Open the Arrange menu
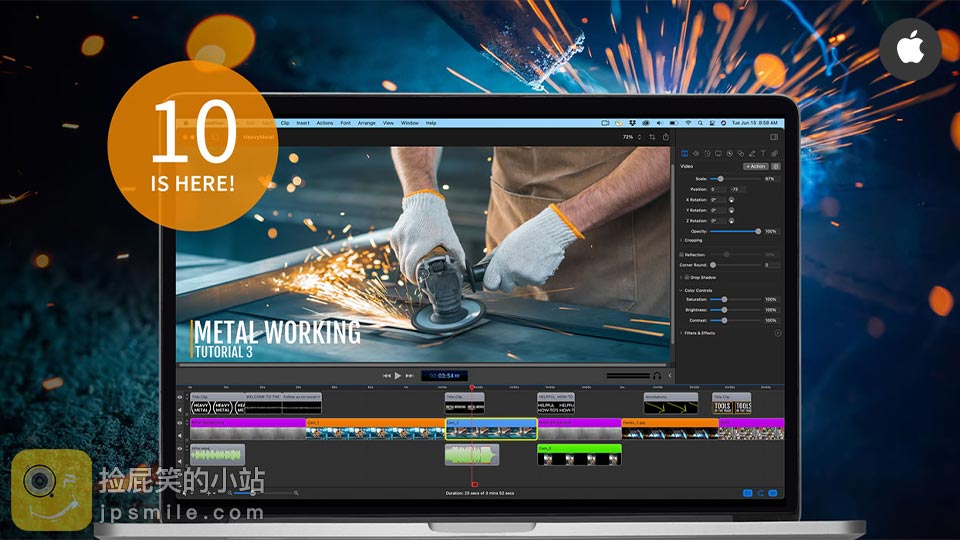 pos(367,123)
